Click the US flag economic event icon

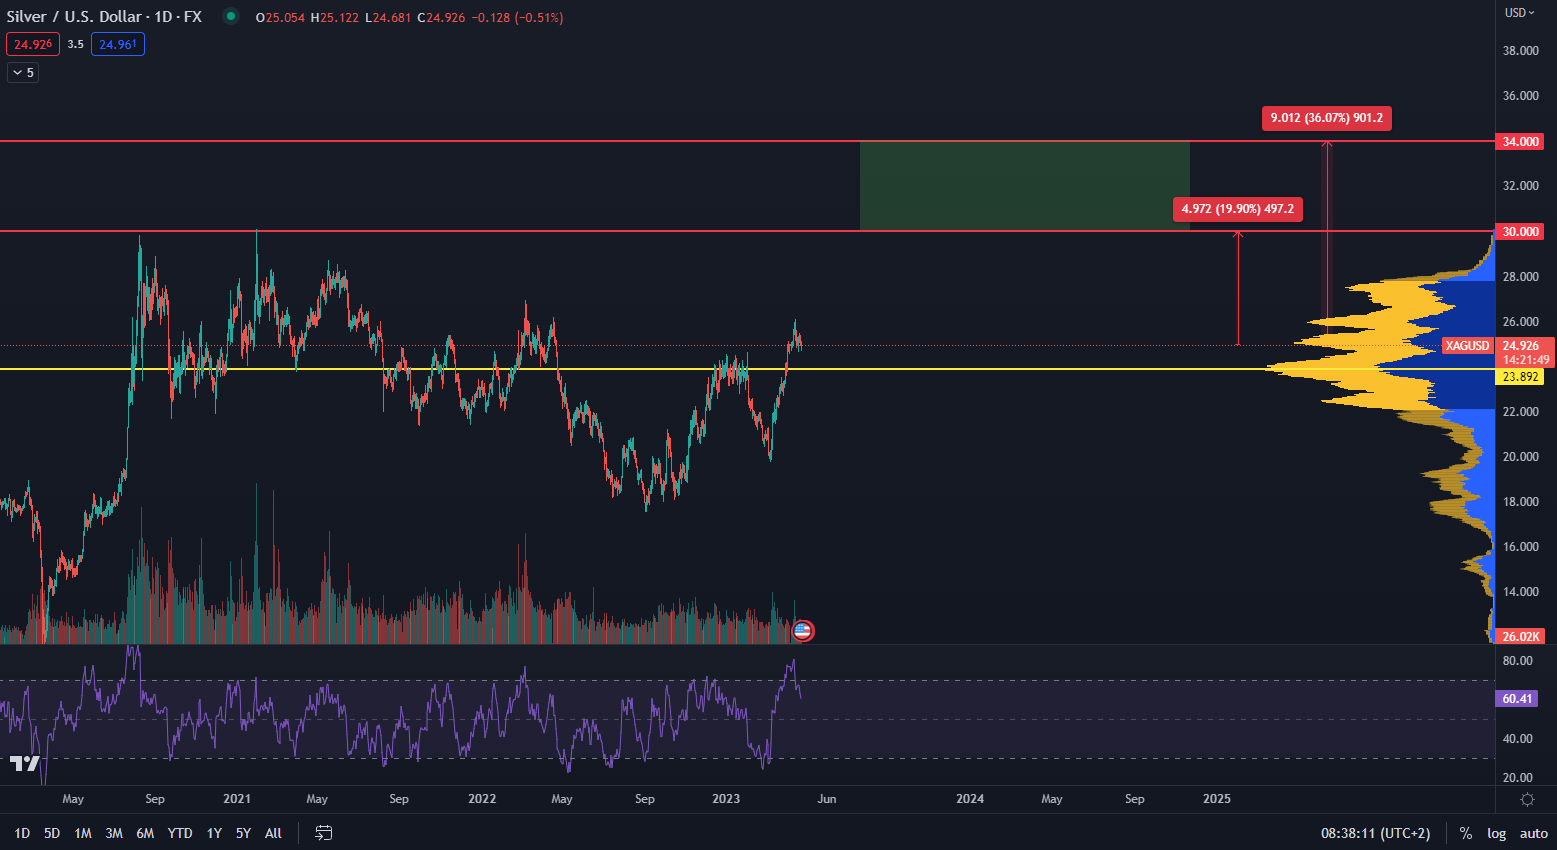802,631
